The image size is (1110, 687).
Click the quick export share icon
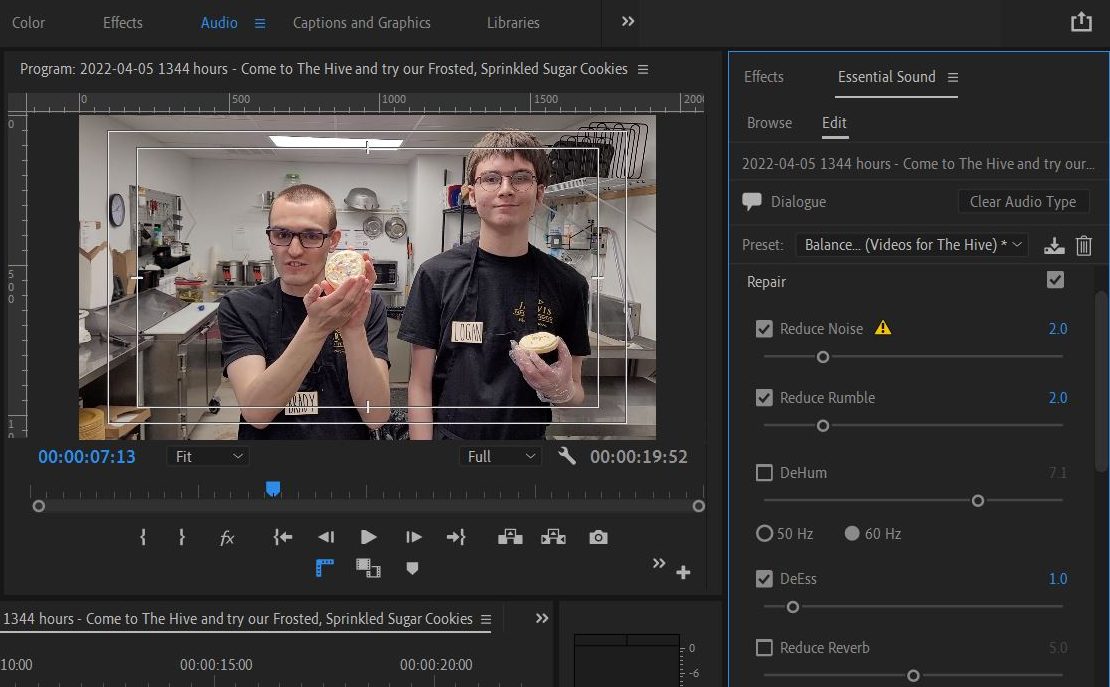click(1081, 22)
